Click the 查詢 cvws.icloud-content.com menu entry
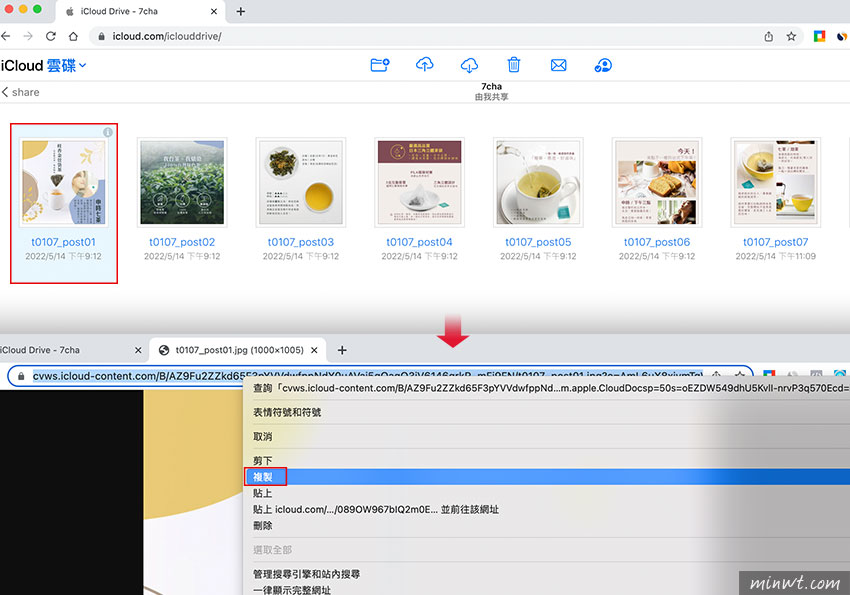 546,388
